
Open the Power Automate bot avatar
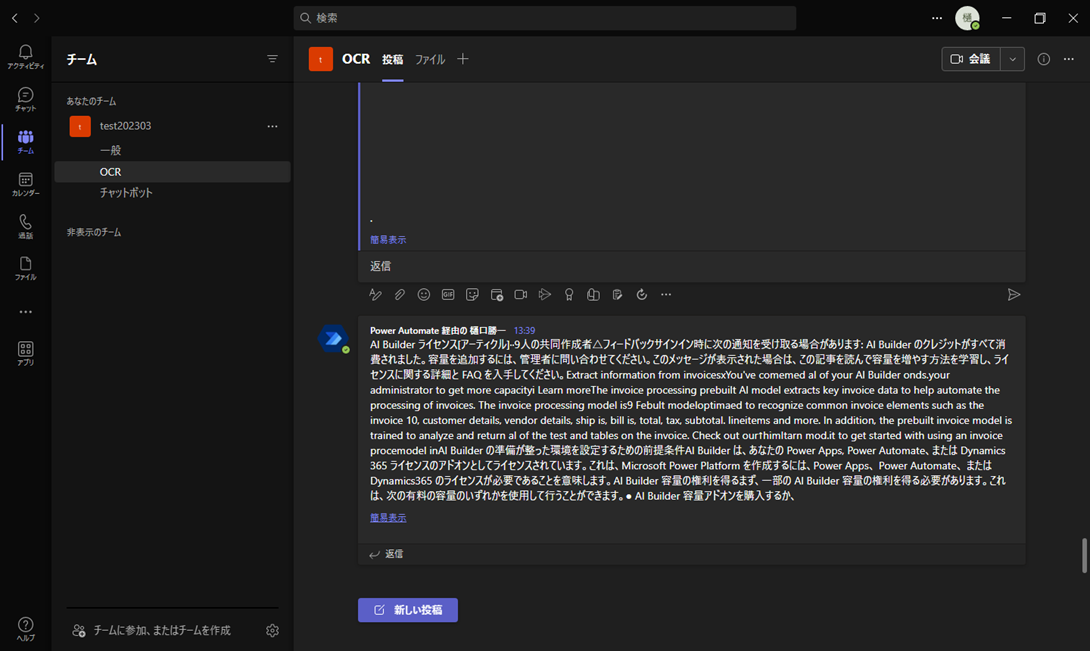(334, 339)
